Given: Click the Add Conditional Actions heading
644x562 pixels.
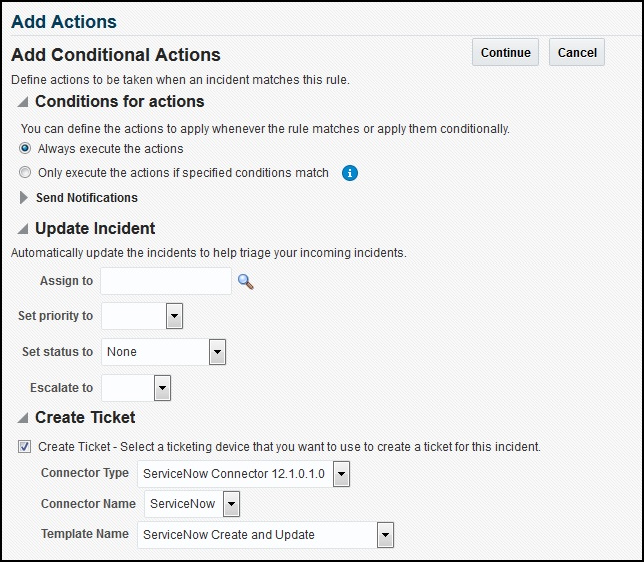Looking at the screenshot, I should [x=116, y=55].
